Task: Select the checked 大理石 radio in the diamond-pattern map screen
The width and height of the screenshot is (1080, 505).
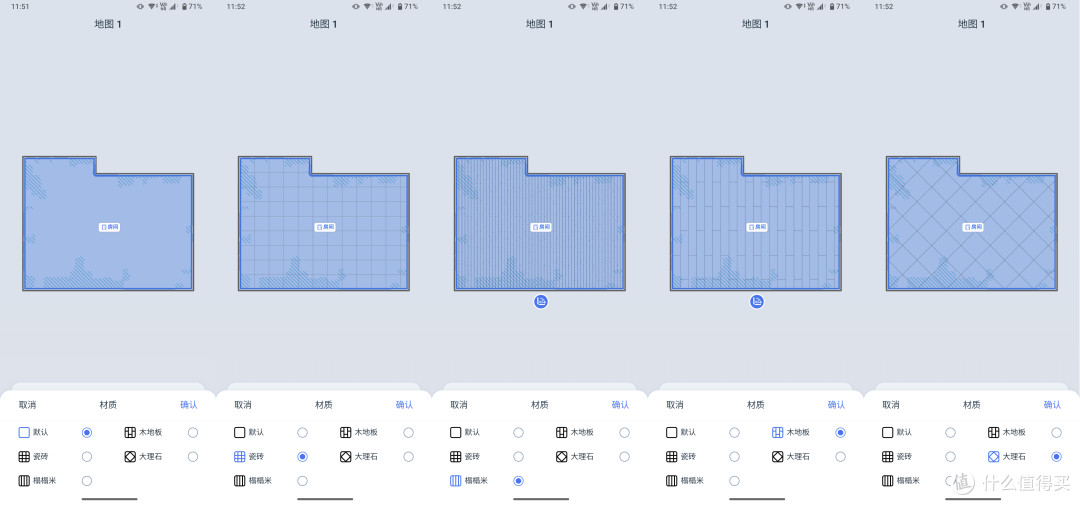Action: pyautogui.click(x=1057, y=457)
